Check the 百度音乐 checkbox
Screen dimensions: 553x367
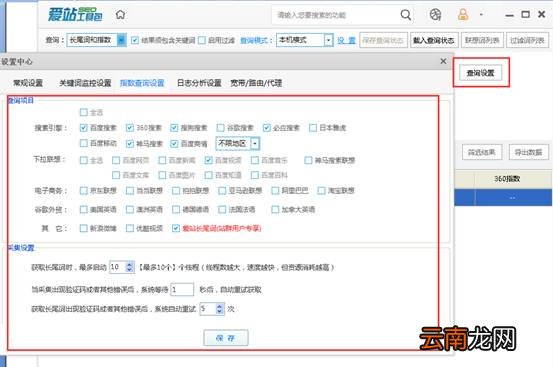pyautogui.click(x=255, y=160)
